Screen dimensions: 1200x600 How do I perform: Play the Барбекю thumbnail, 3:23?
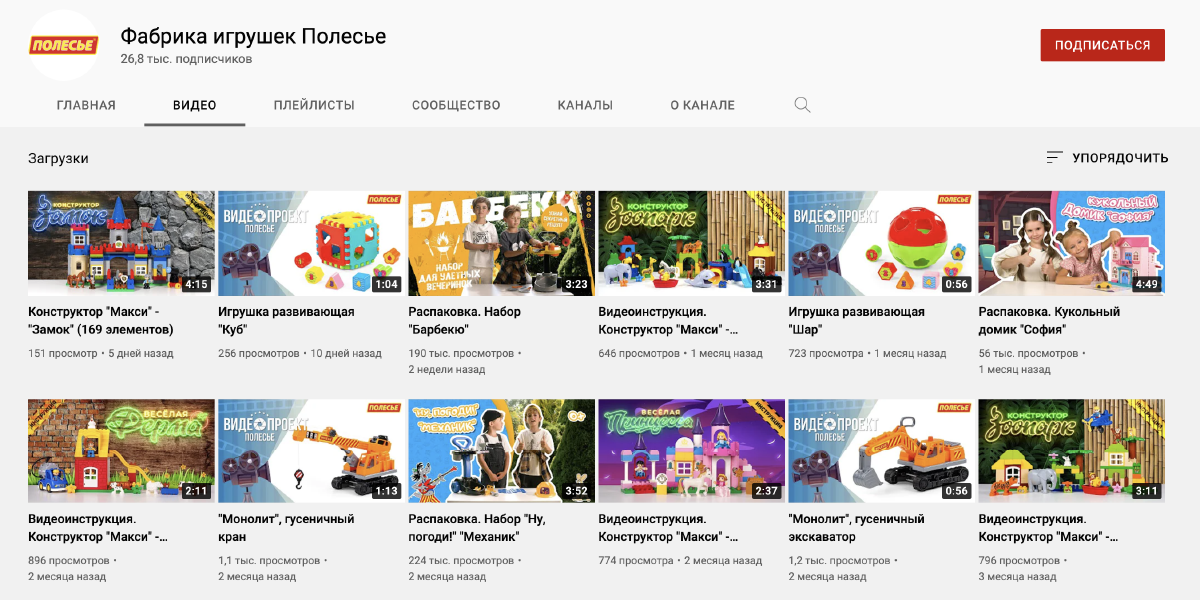501,243
